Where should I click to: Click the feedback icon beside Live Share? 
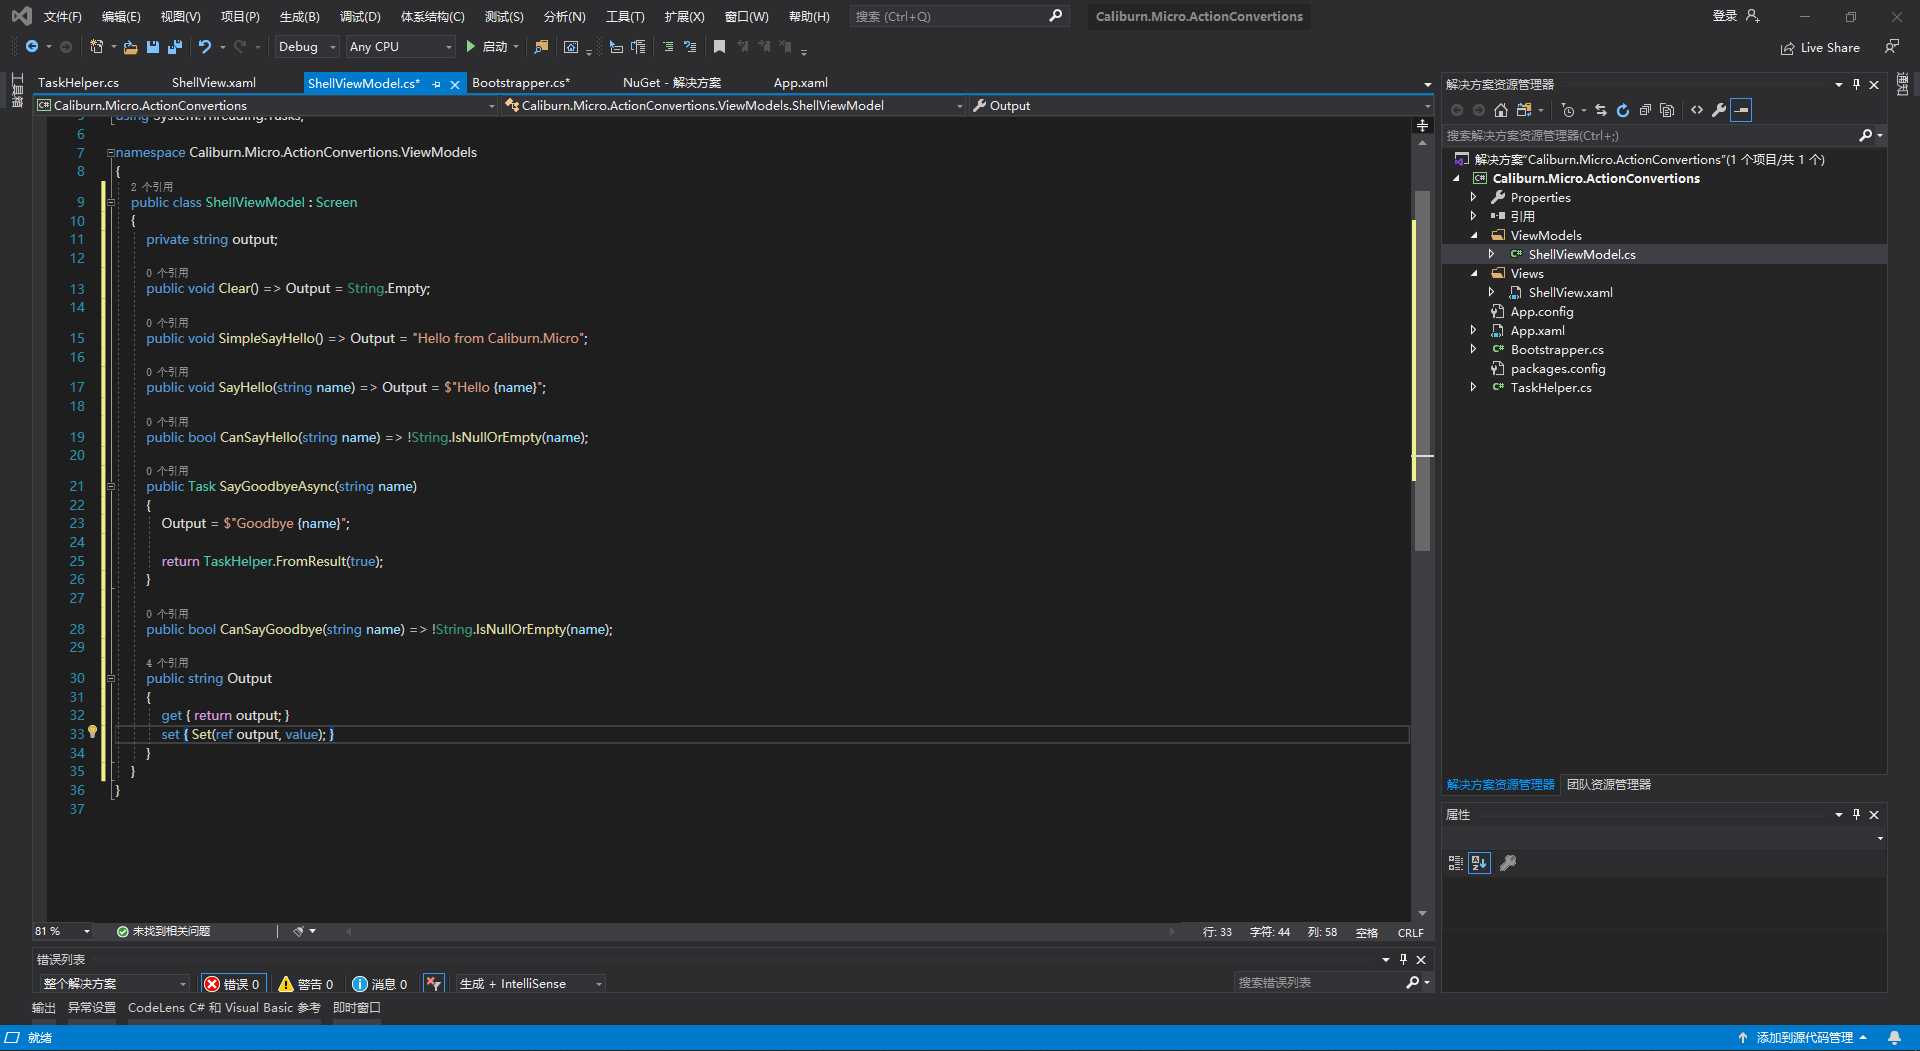pyautogui.click(x=1891, y=47)
